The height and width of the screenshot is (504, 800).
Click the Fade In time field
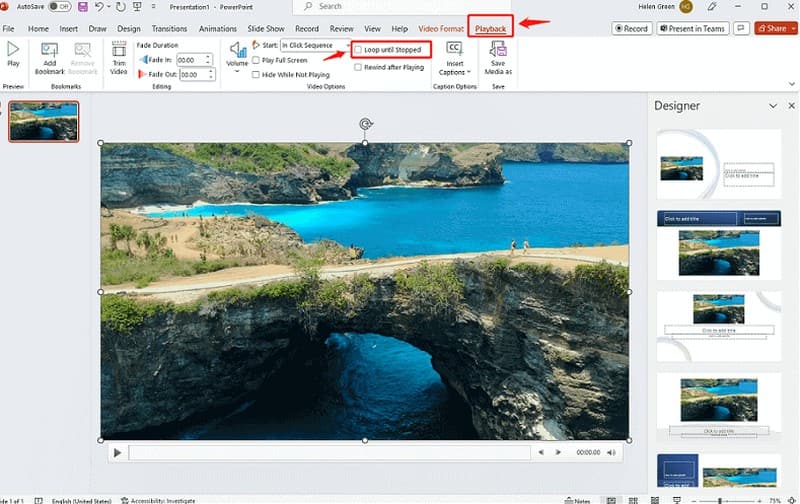pyautogui.click(x=190, y=60)
